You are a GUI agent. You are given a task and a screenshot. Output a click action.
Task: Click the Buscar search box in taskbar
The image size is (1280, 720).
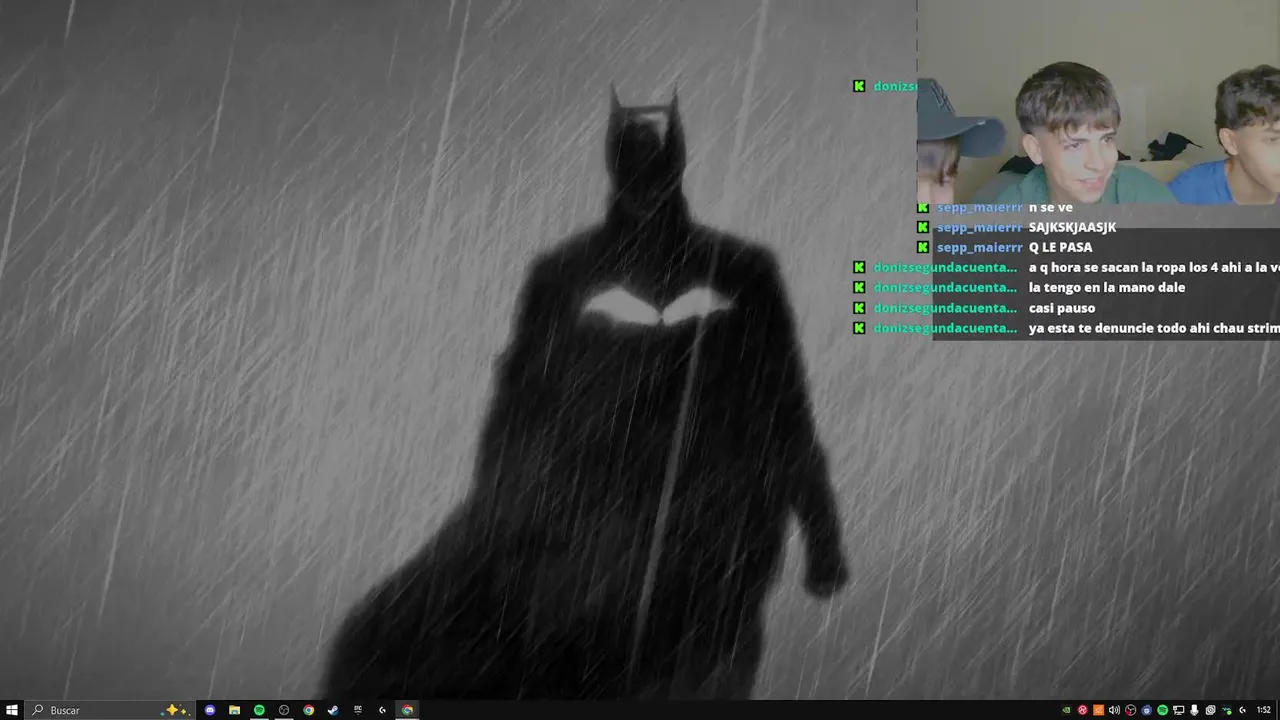point(110,710)
